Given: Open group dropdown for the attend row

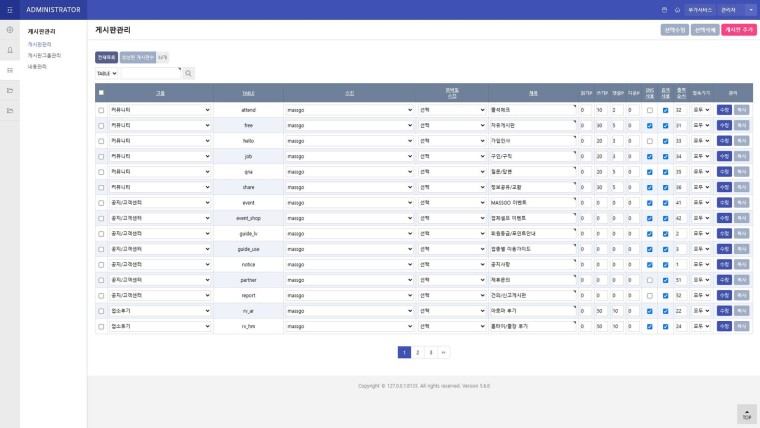Looking at the screenshot, I should (160, 110).
